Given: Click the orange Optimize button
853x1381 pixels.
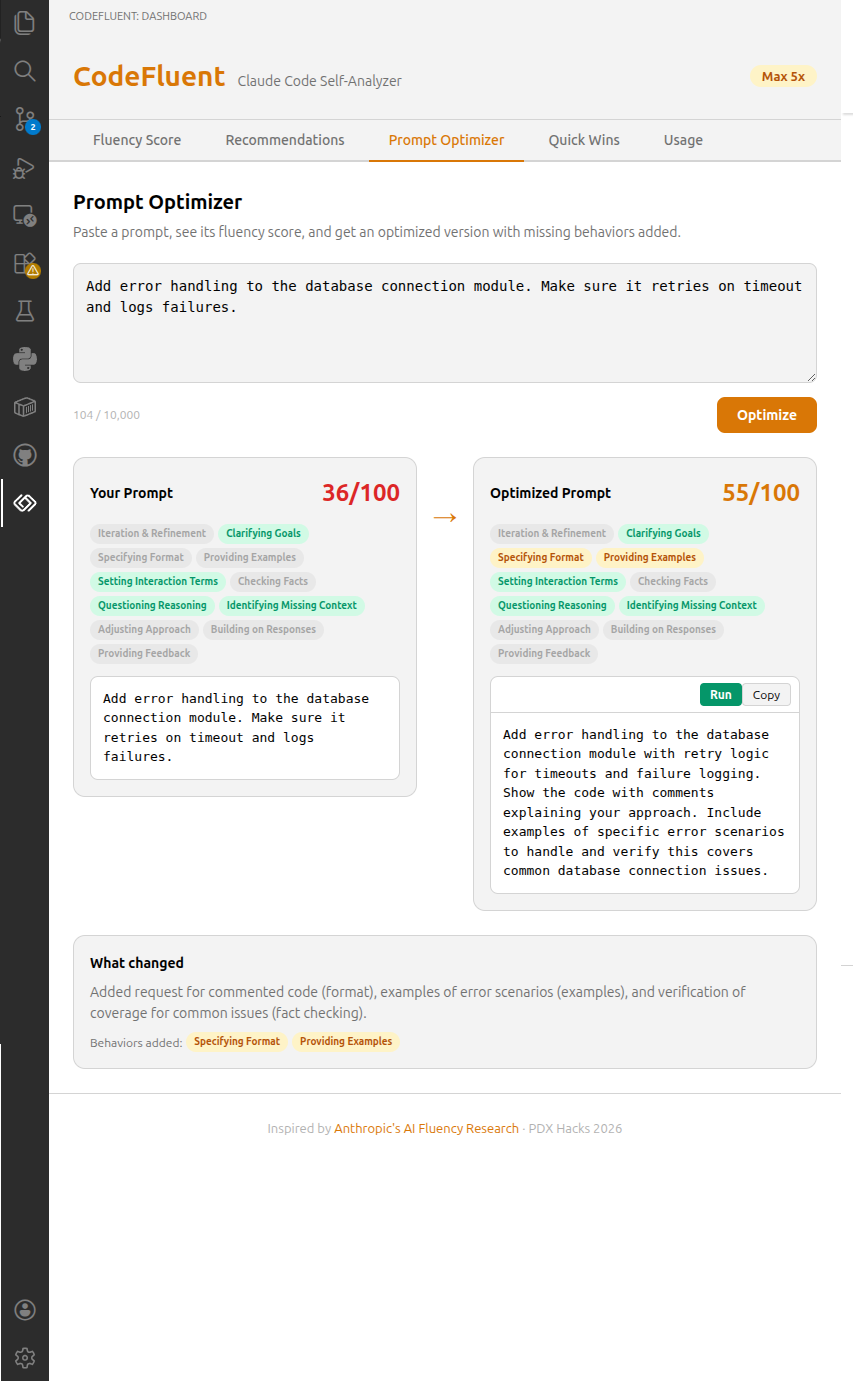Looking at the screenshot, I should [x=767, y=415].
